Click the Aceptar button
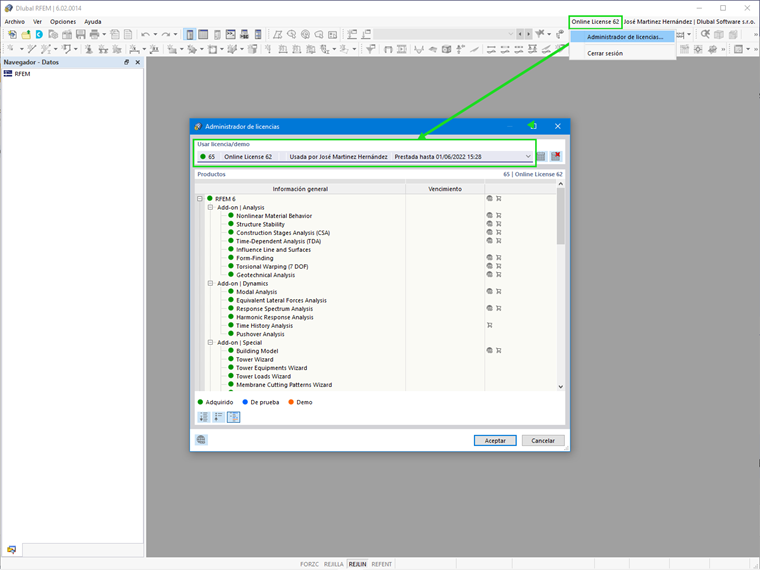 click(x=495, y=441)
